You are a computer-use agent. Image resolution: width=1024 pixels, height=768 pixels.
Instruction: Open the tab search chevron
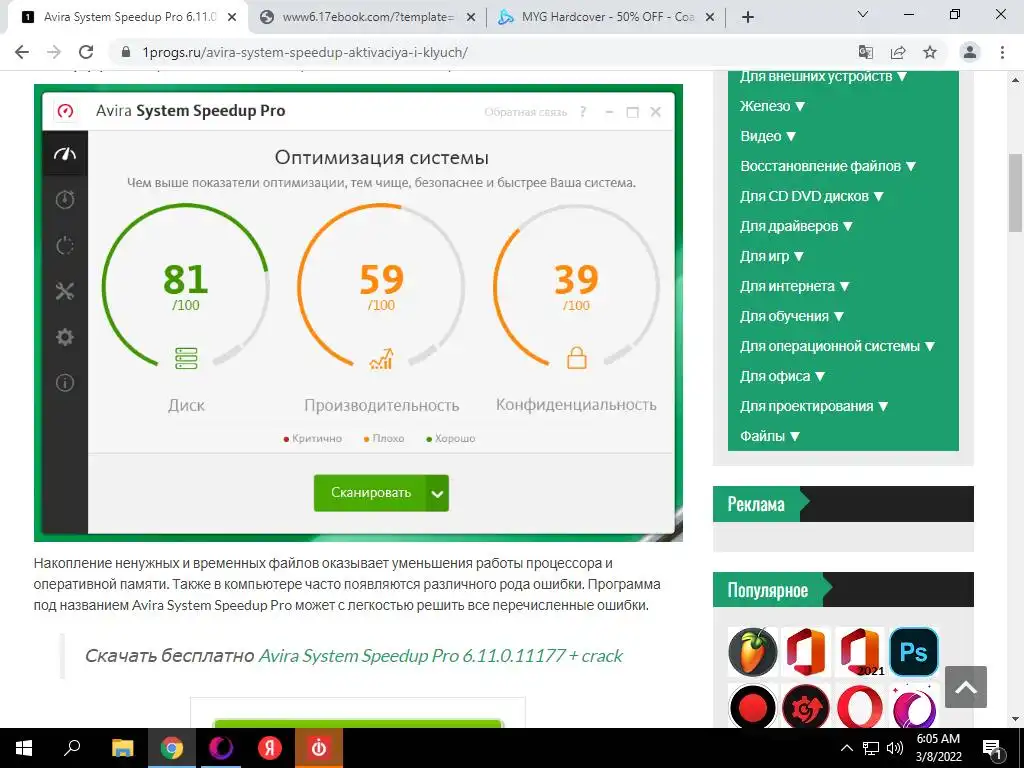click(863, 14)
